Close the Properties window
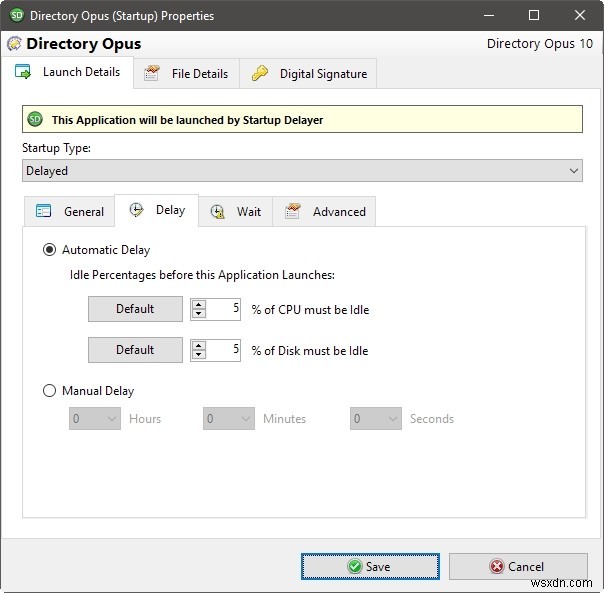 click(x=580, y=15)
